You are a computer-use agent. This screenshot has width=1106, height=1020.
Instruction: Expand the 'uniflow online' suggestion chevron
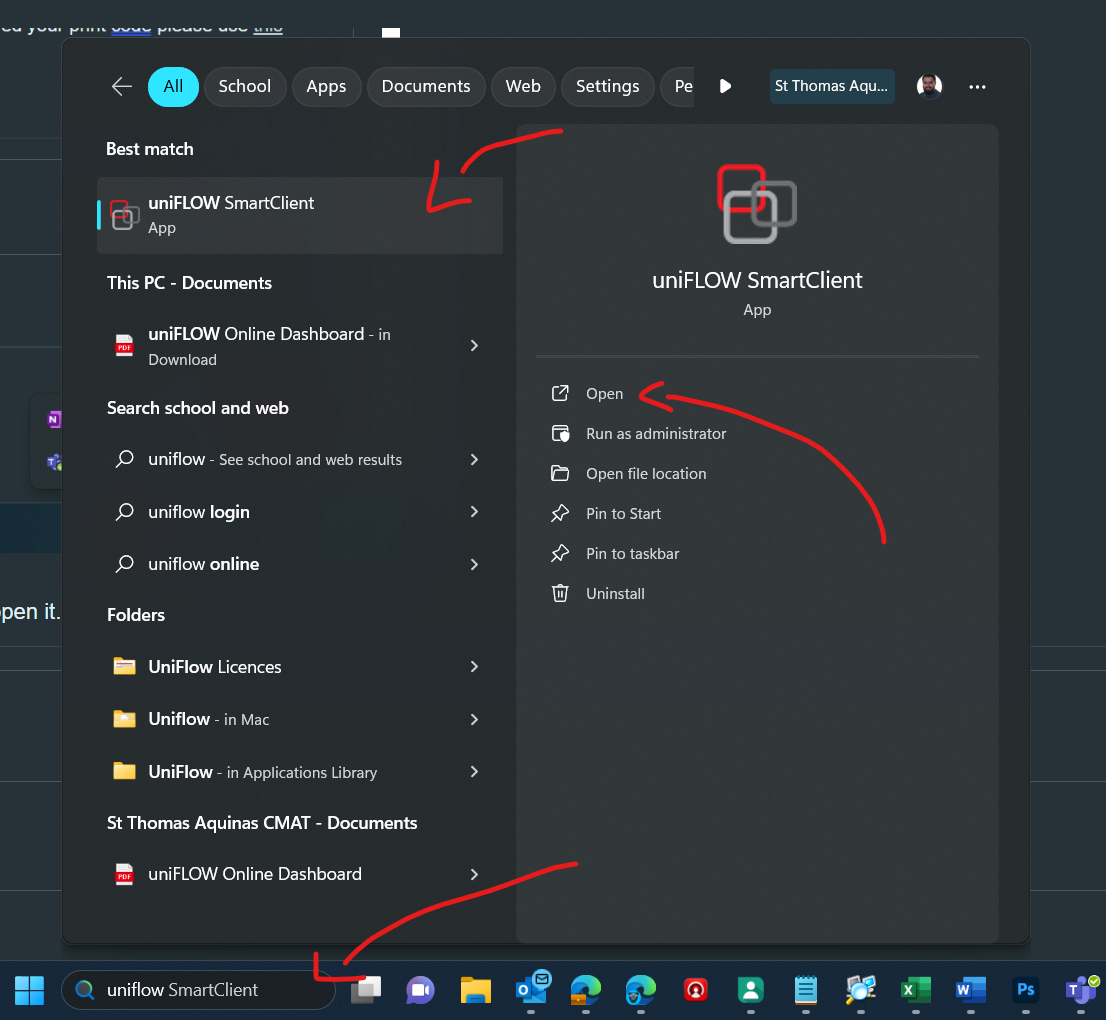pyautogui.click(x=474, y=564)
